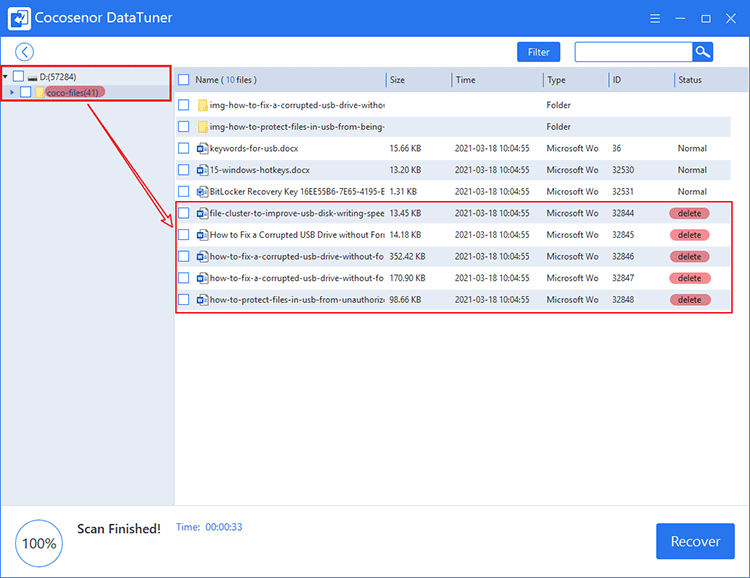Sort by the Time column header
Screen dimensions: 750x578
pyautogui.click(x=465, y=80)
